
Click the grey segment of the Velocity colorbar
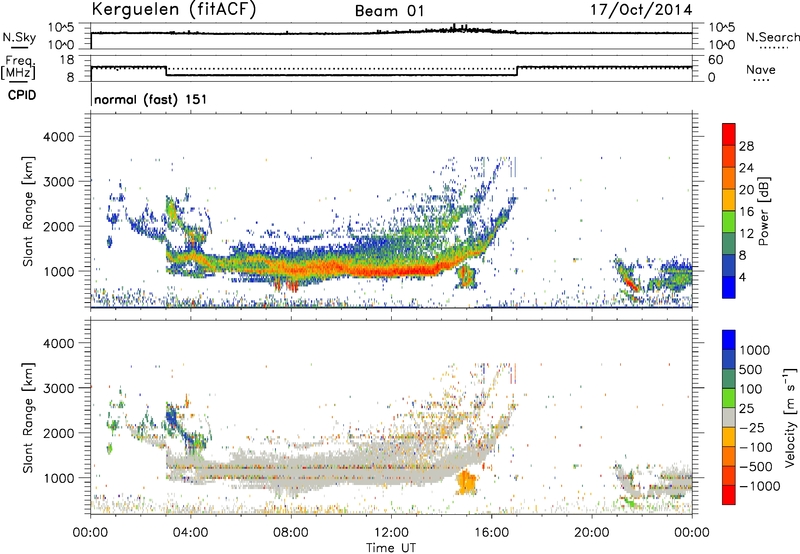click(x=729, y=417)
